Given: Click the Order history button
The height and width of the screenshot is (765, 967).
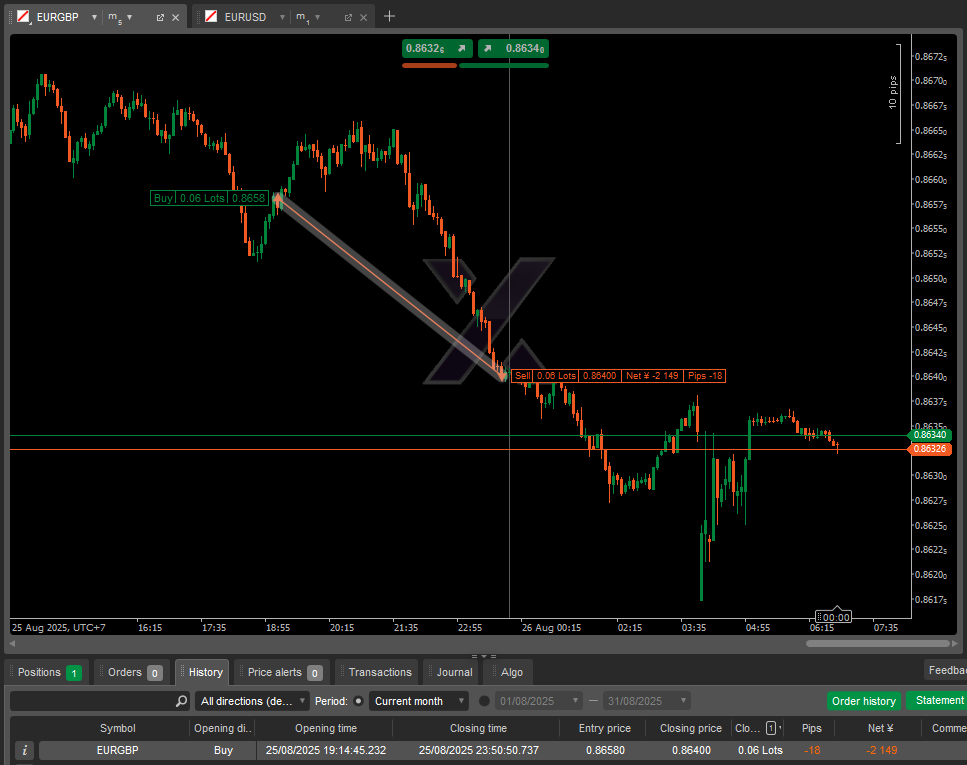Looking at the screenshot, I should tap(864, 701).
